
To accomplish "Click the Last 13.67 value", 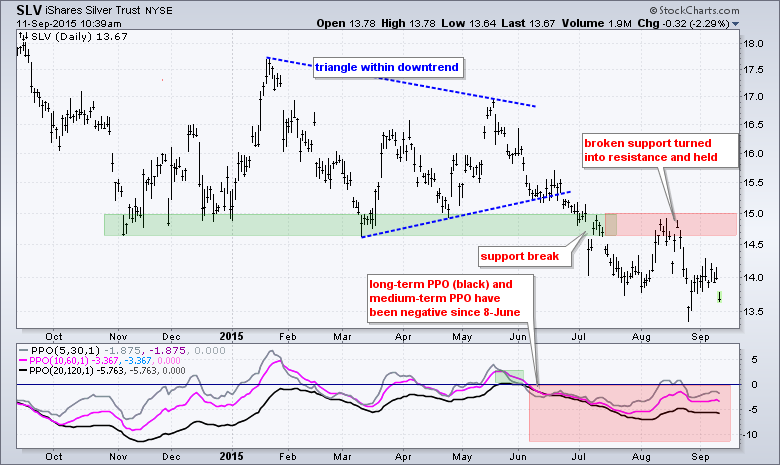I will [x=528, y=23].
